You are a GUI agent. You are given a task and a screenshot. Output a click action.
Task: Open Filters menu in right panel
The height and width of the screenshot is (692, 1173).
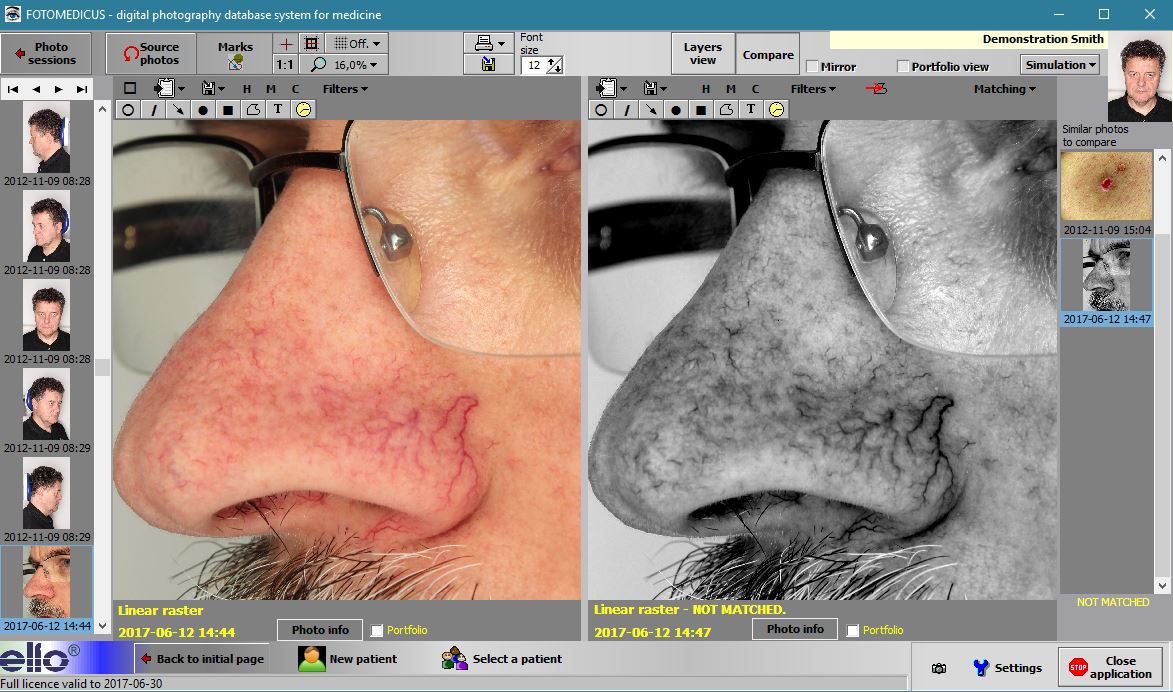(813, 89)
